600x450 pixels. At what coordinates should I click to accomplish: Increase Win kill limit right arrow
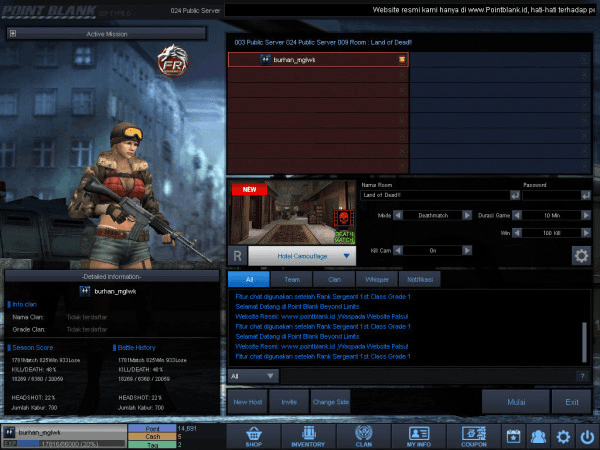tap(586, 233)
